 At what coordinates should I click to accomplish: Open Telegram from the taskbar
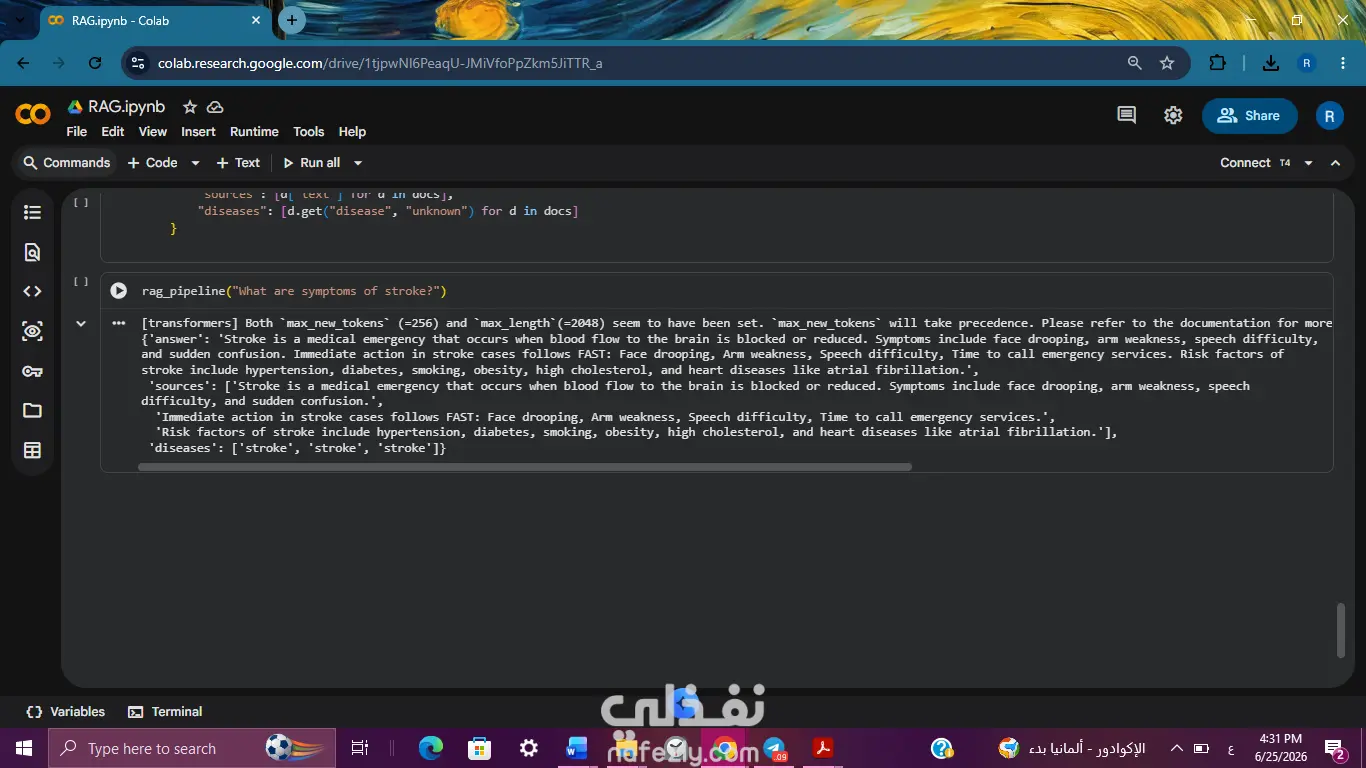click(x=774, y=748)
